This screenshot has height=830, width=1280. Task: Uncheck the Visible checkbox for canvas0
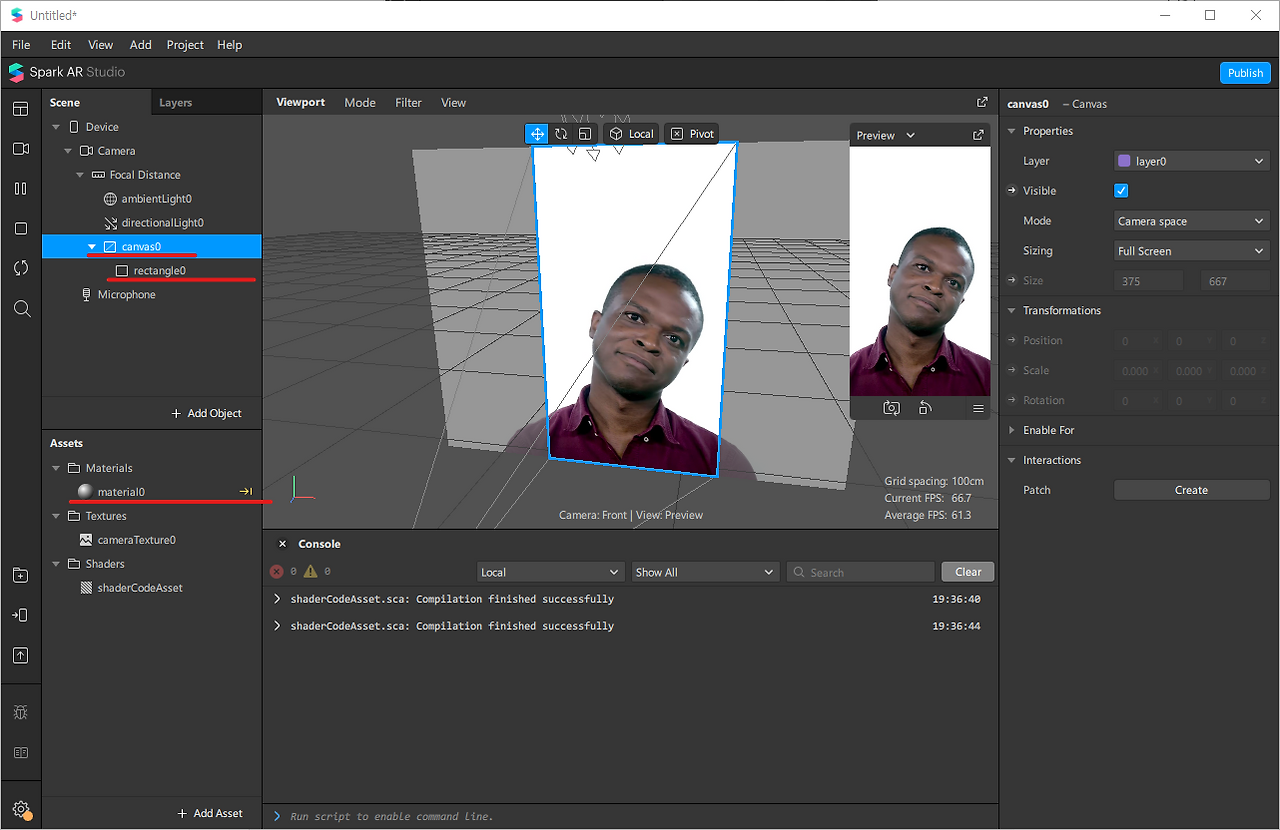(x=1121, y=191)
